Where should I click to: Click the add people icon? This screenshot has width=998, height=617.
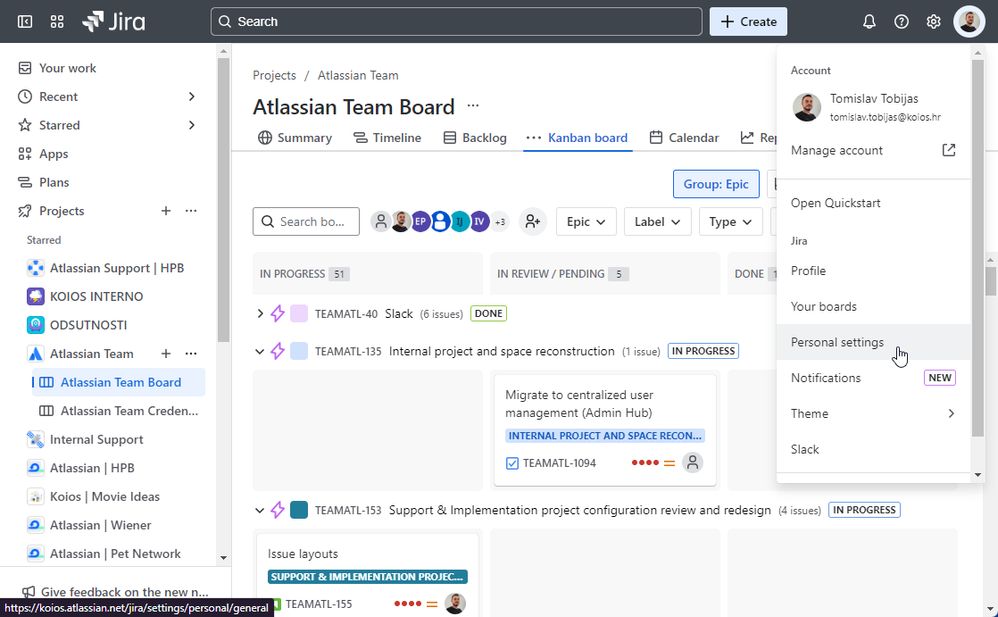pyautogui.click(x=533, y=222)
